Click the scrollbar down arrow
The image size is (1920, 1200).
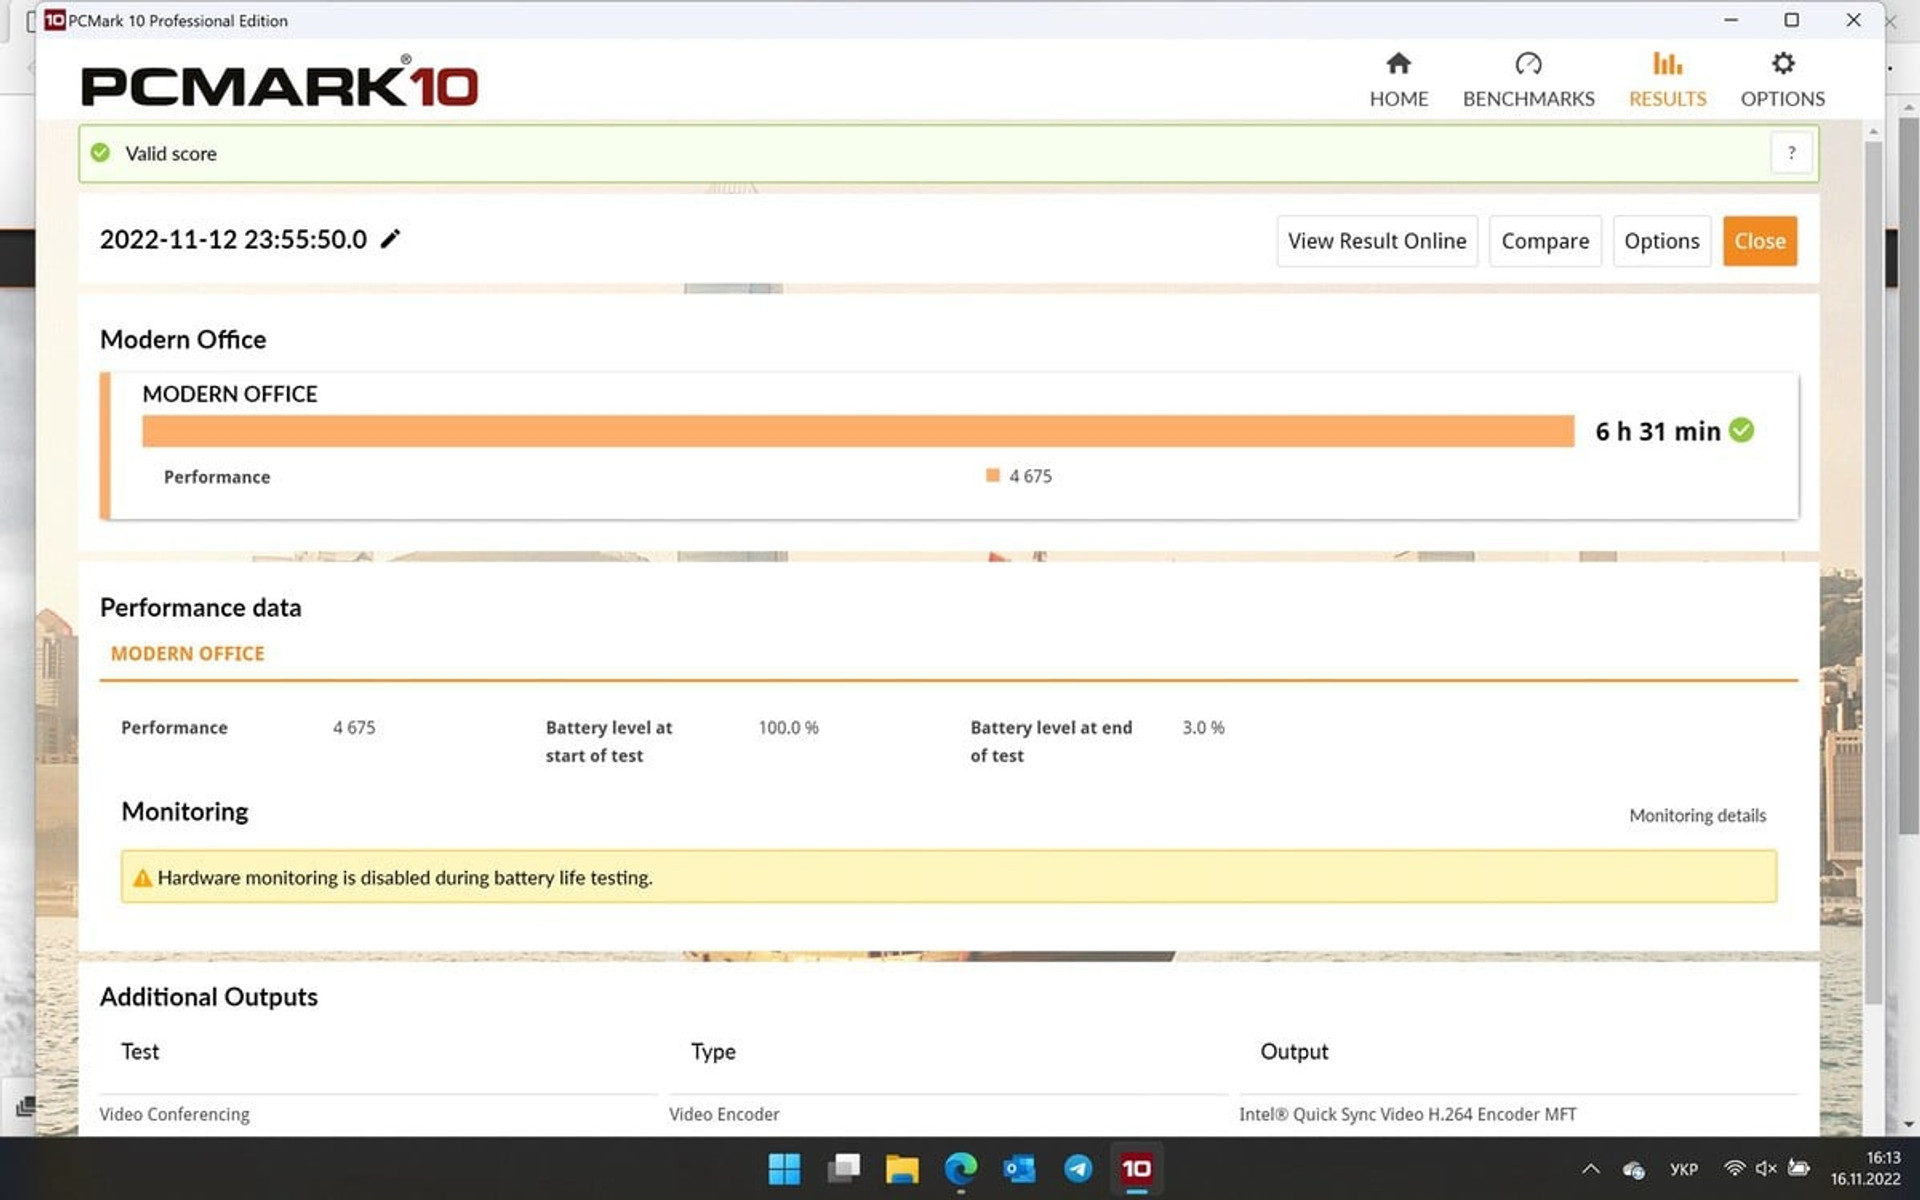[1908, 1124]
